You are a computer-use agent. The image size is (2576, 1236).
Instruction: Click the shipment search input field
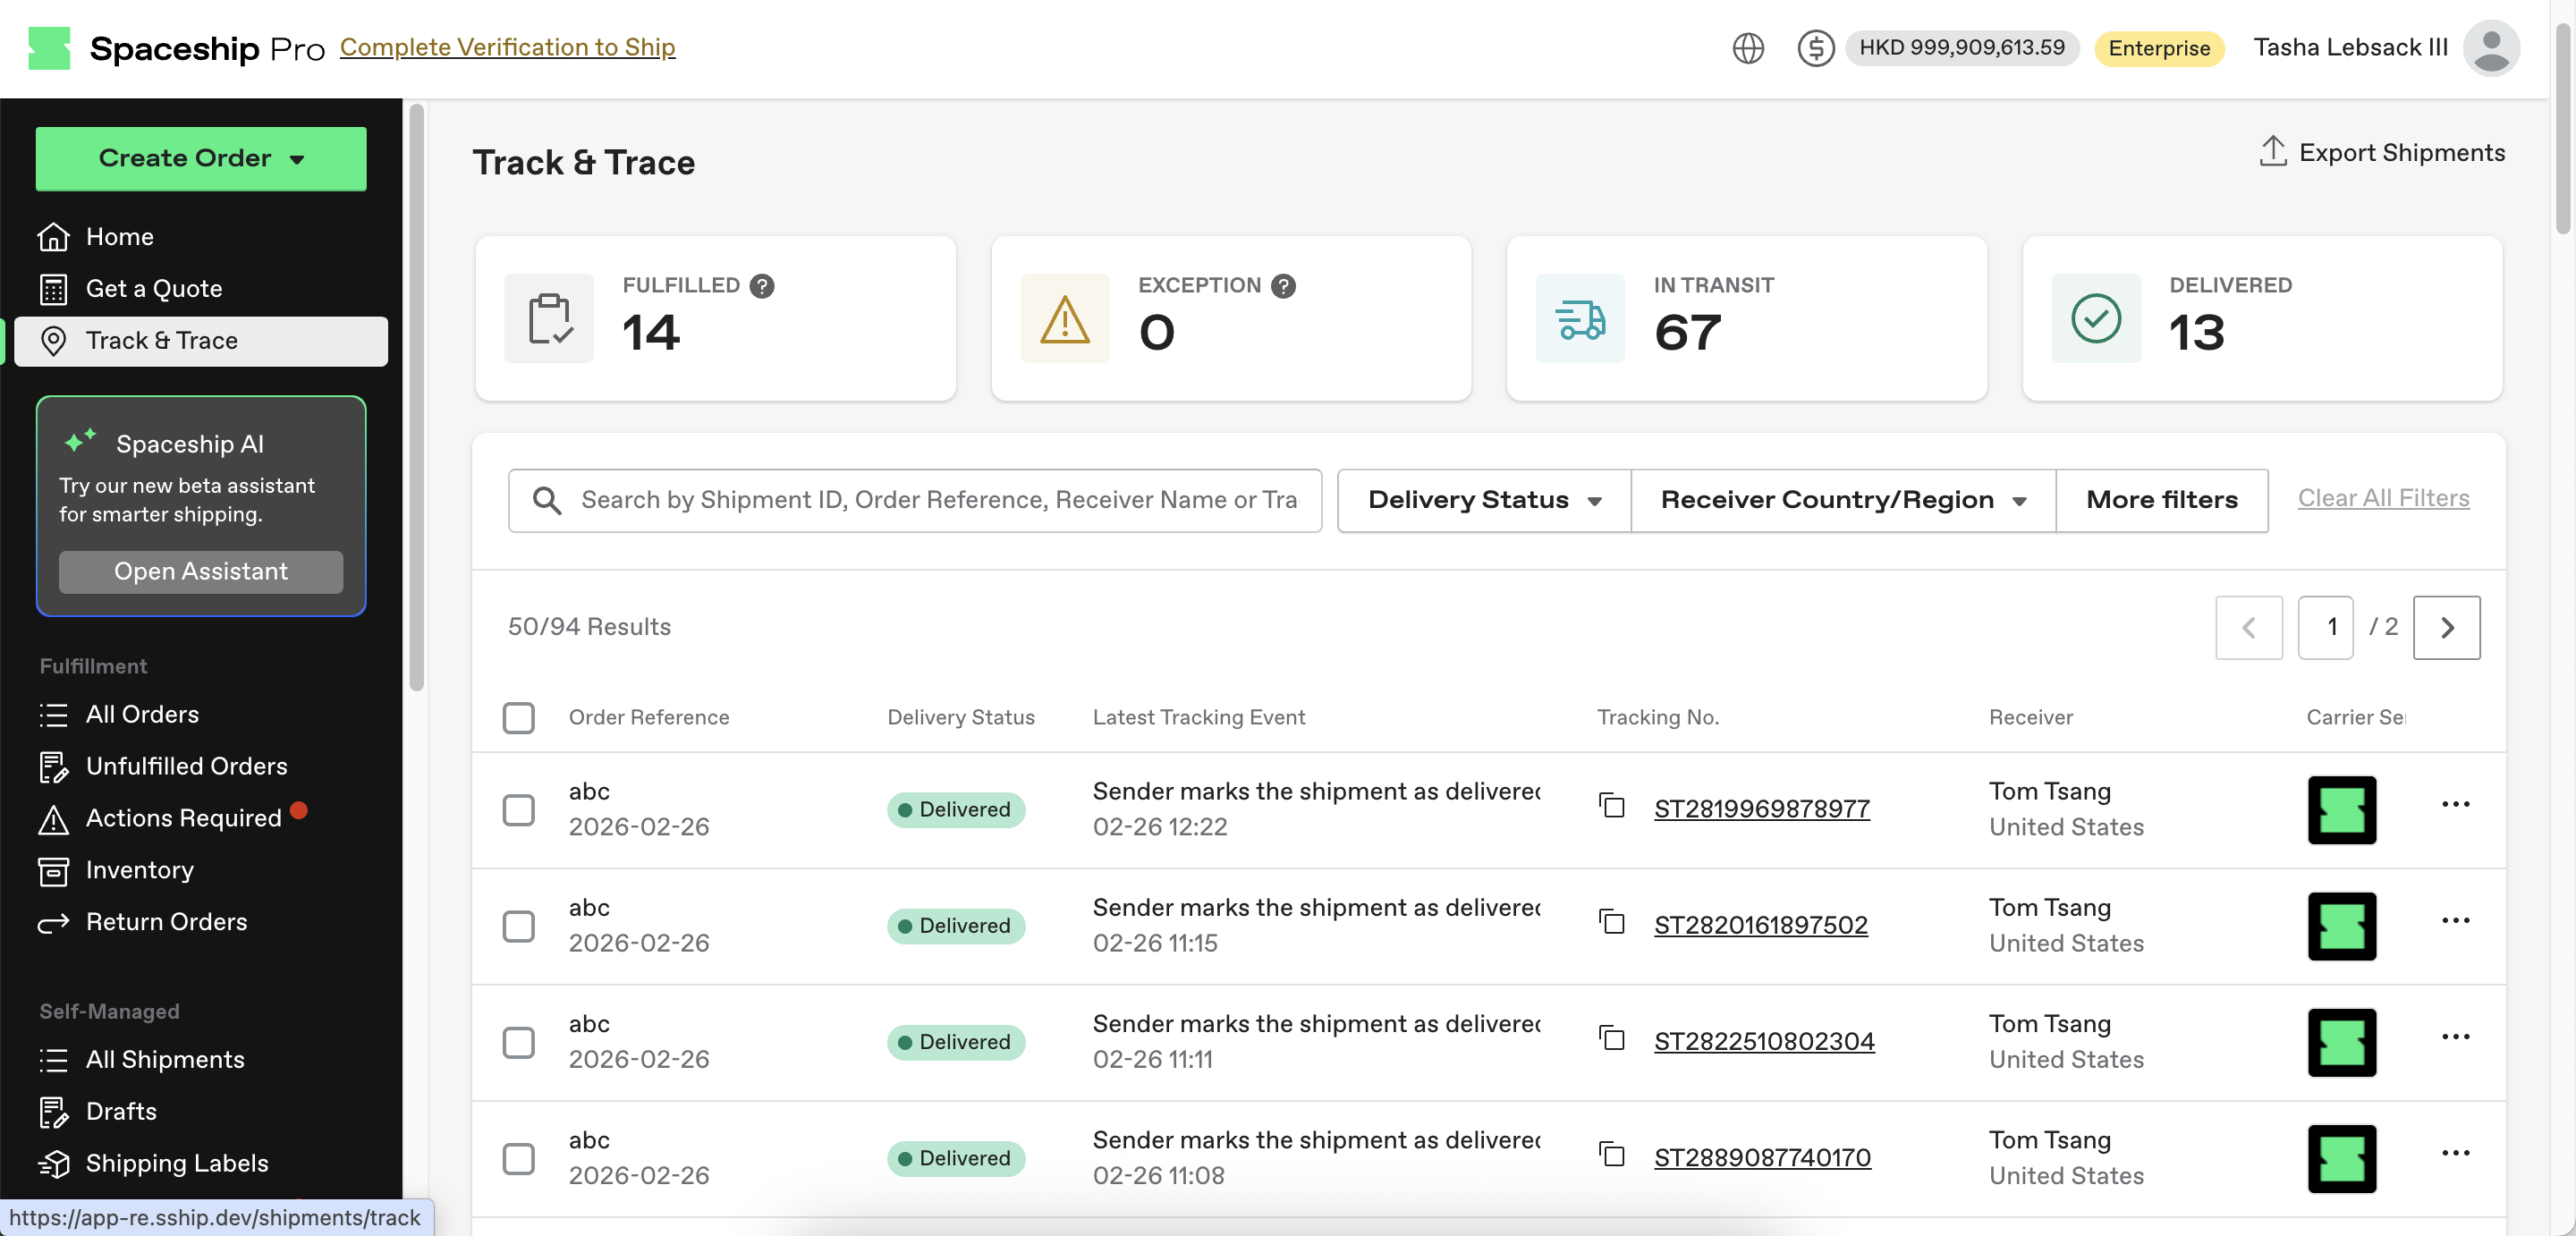pyautogui.click(x=937, y=500)
